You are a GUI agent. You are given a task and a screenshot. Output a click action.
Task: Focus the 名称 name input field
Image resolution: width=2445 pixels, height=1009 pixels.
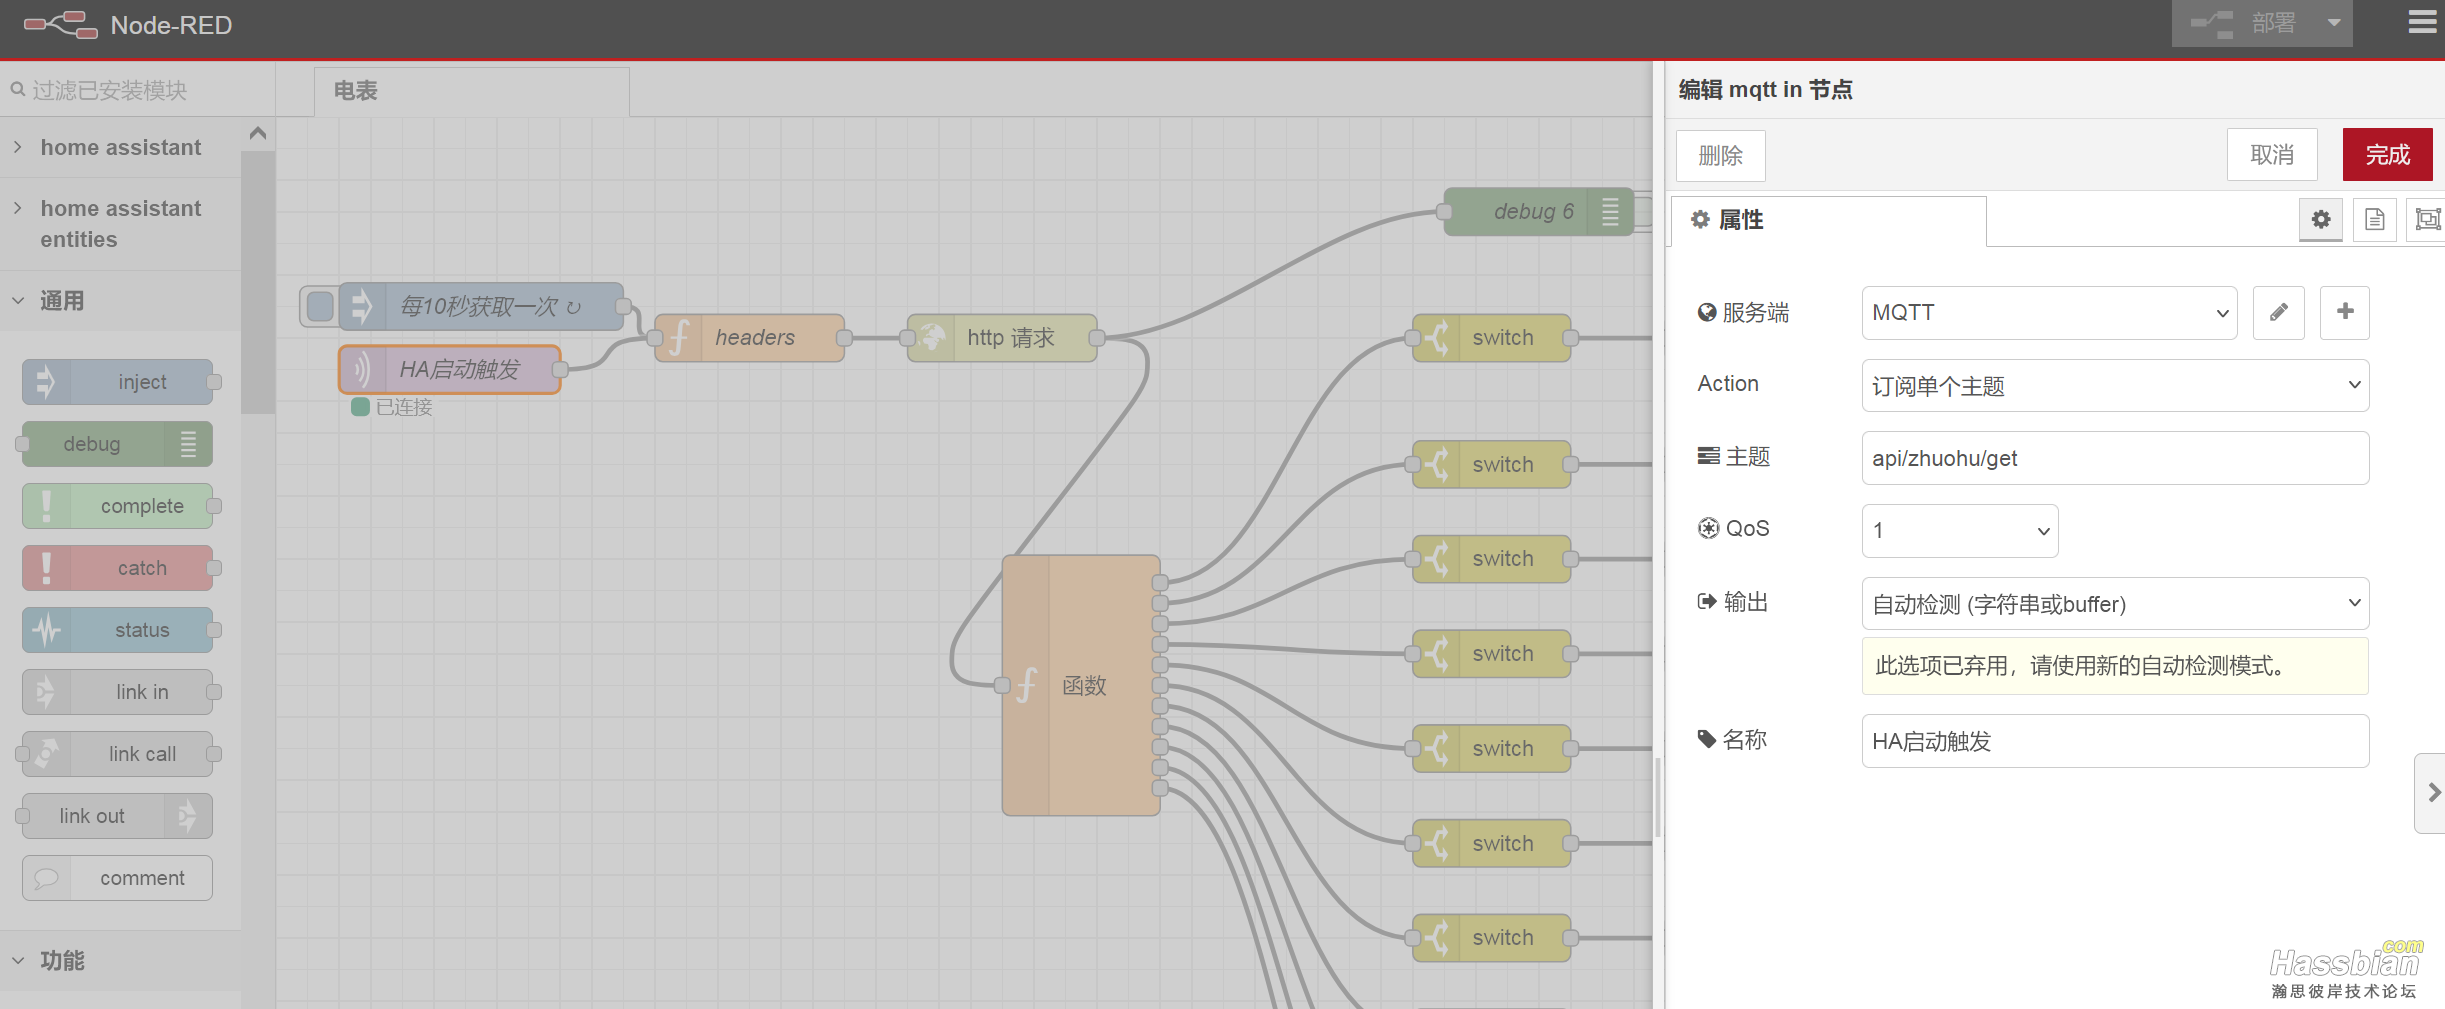click(x=2115, y=741)
